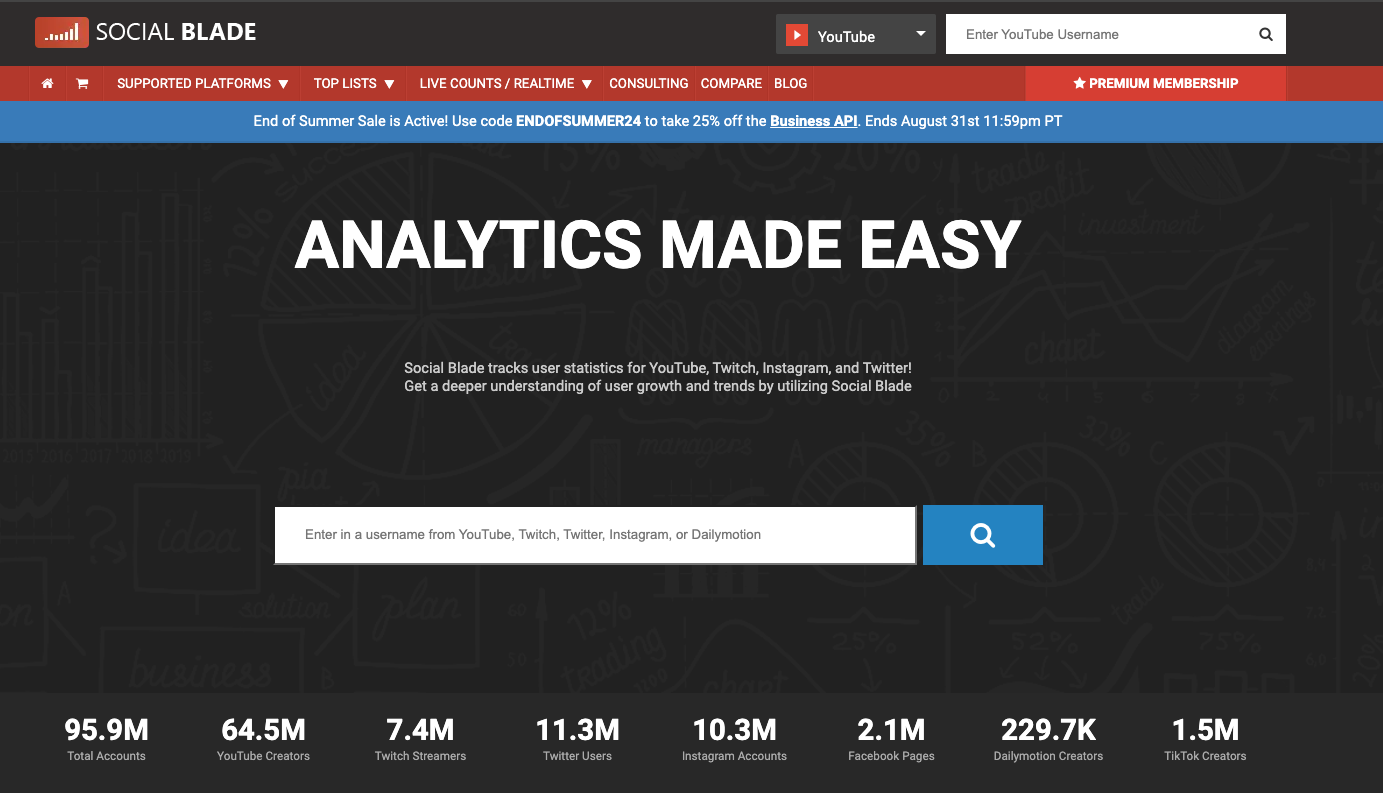The image size is (1383, 795).
Task: Open the Compare page
Action: [731, 84]
